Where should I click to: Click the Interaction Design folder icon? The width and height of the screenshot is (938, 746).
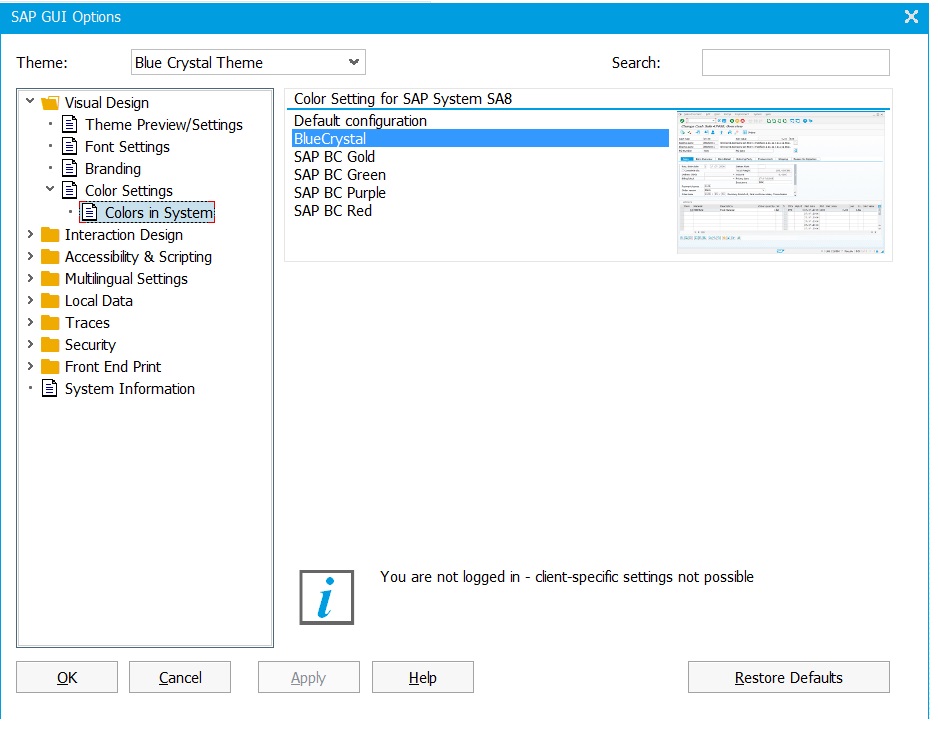(50, 235)
